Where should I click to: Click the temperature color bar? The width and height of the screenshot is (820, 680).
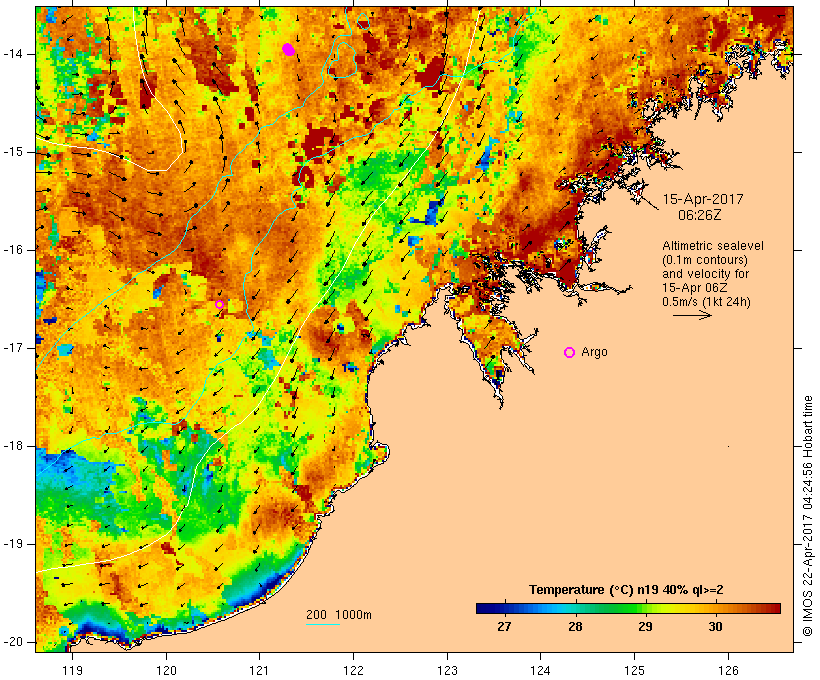(628, 608)
